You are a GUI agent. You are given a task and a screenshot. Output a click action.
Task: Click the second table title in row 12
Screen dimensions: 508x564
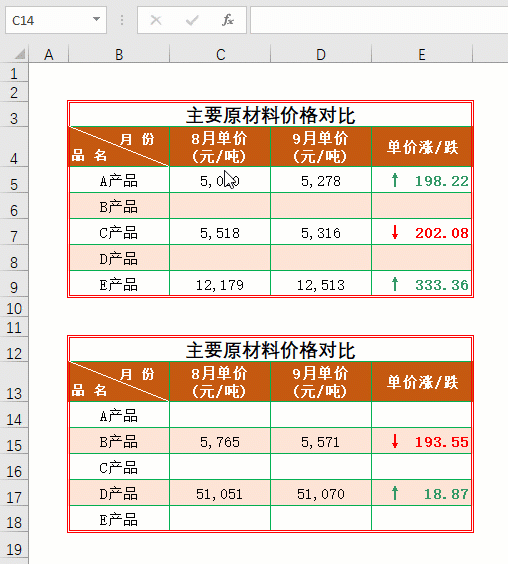[x=270, y=350]
